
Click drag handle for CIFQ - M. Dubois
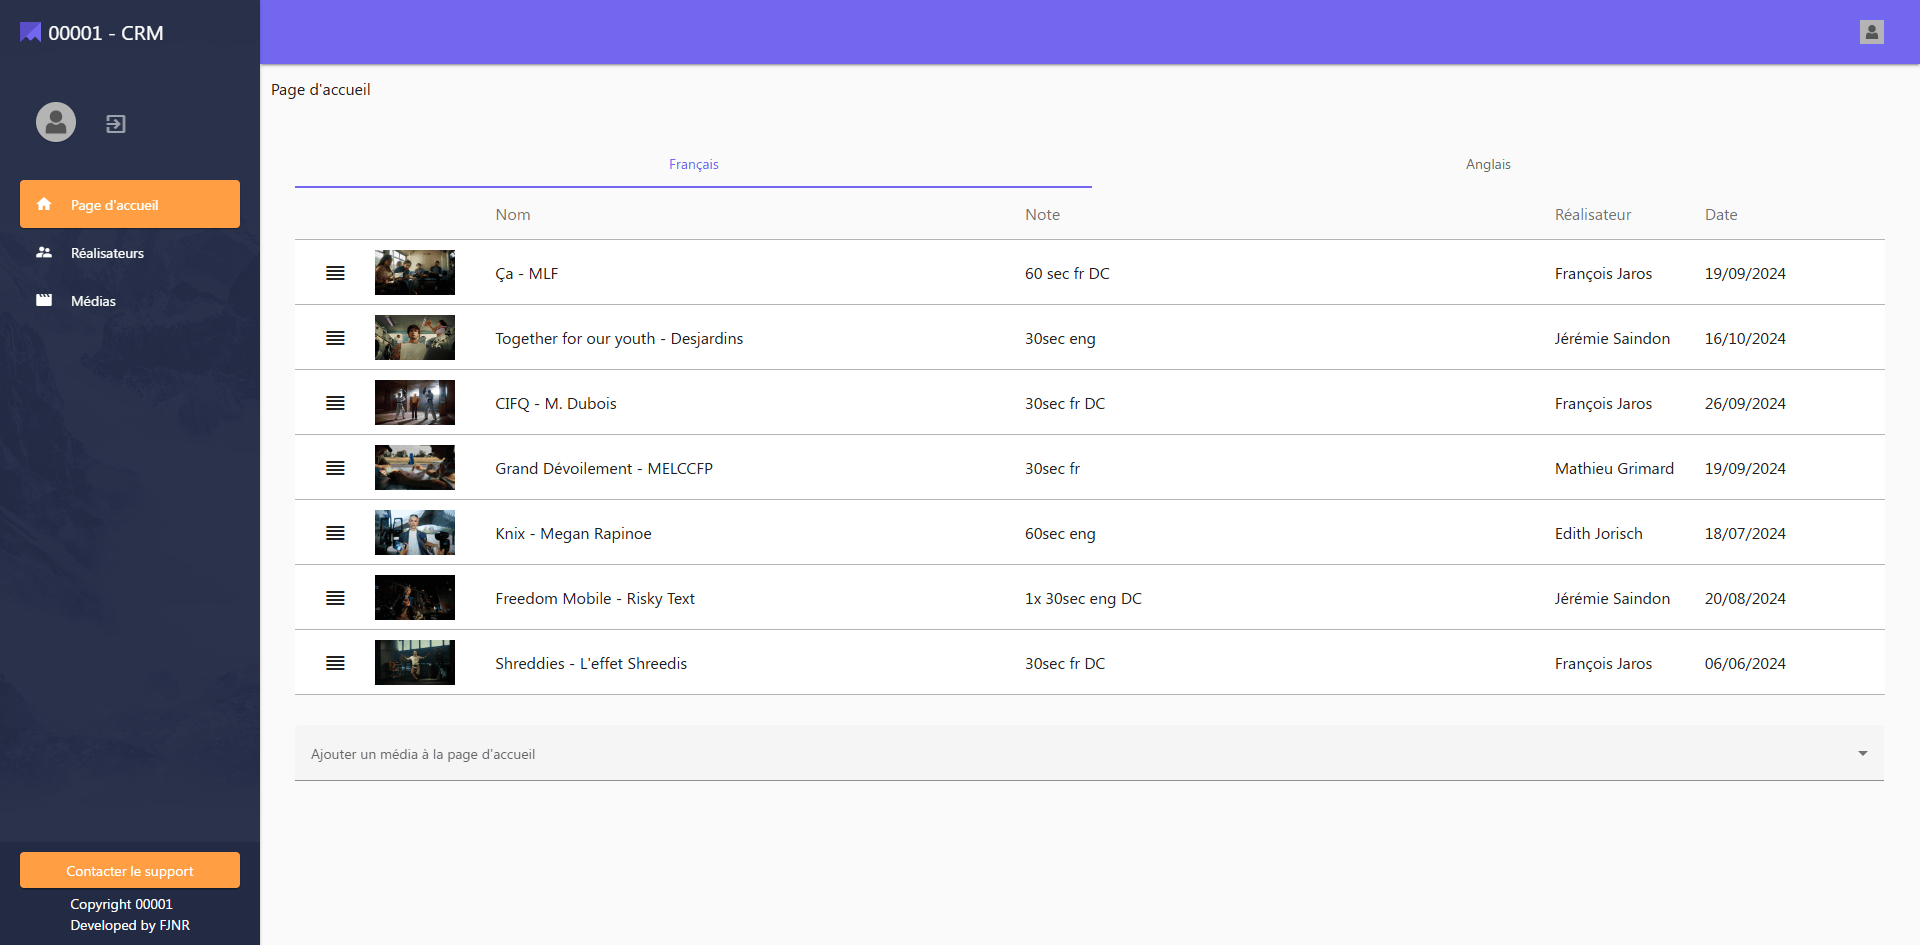335,403
